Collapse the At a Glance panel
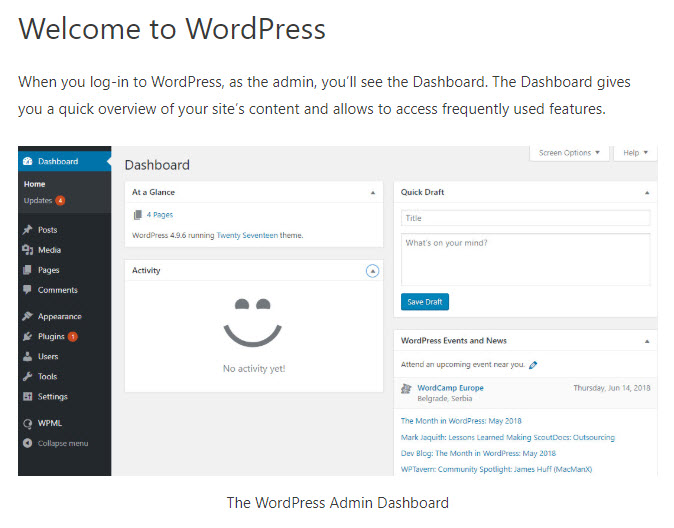The width and height of the screenshot is (674, 528). coord(372,191)
